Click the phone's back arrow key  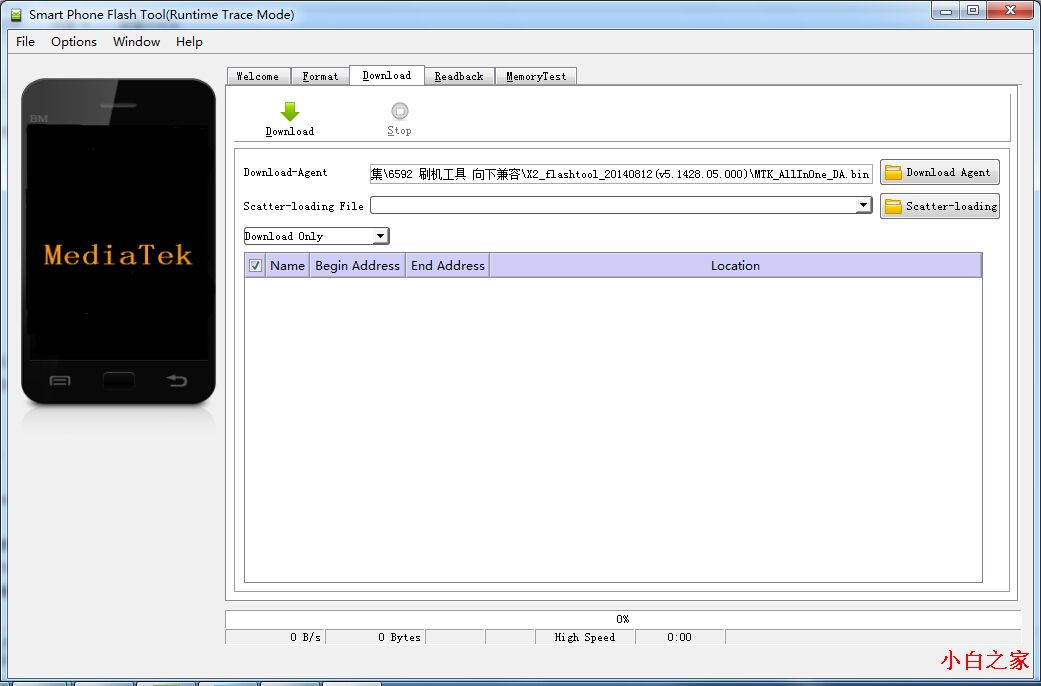[177, 381]
